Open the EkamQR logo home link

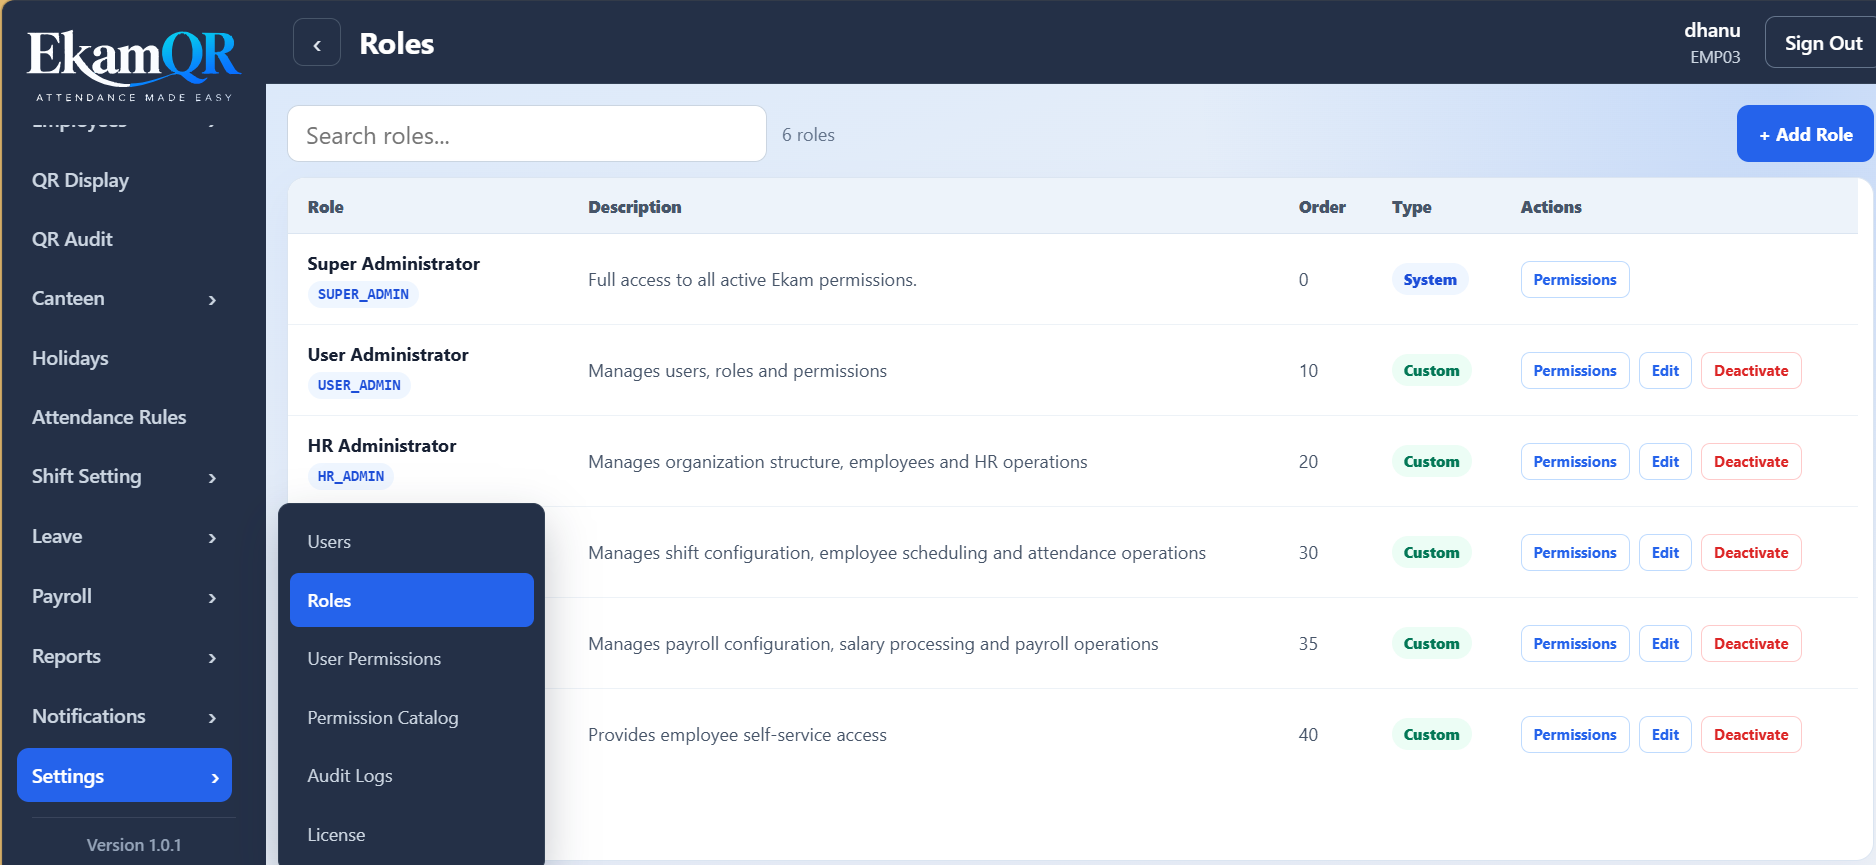coord(134,65)
